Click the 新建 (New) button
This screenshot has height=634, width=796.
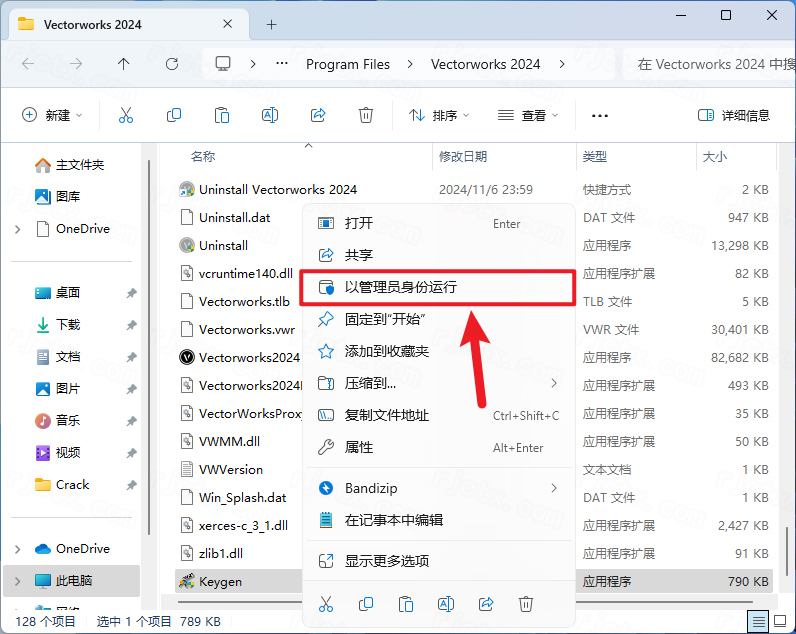(52, 115)
